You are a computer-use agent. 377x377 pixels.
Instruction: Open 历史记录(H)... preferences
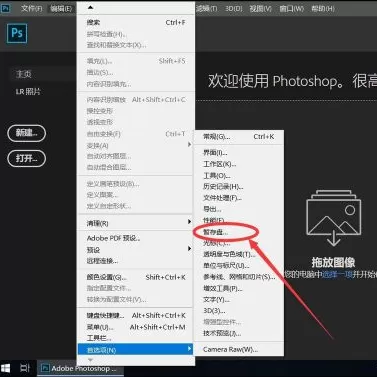pos(239,186)
